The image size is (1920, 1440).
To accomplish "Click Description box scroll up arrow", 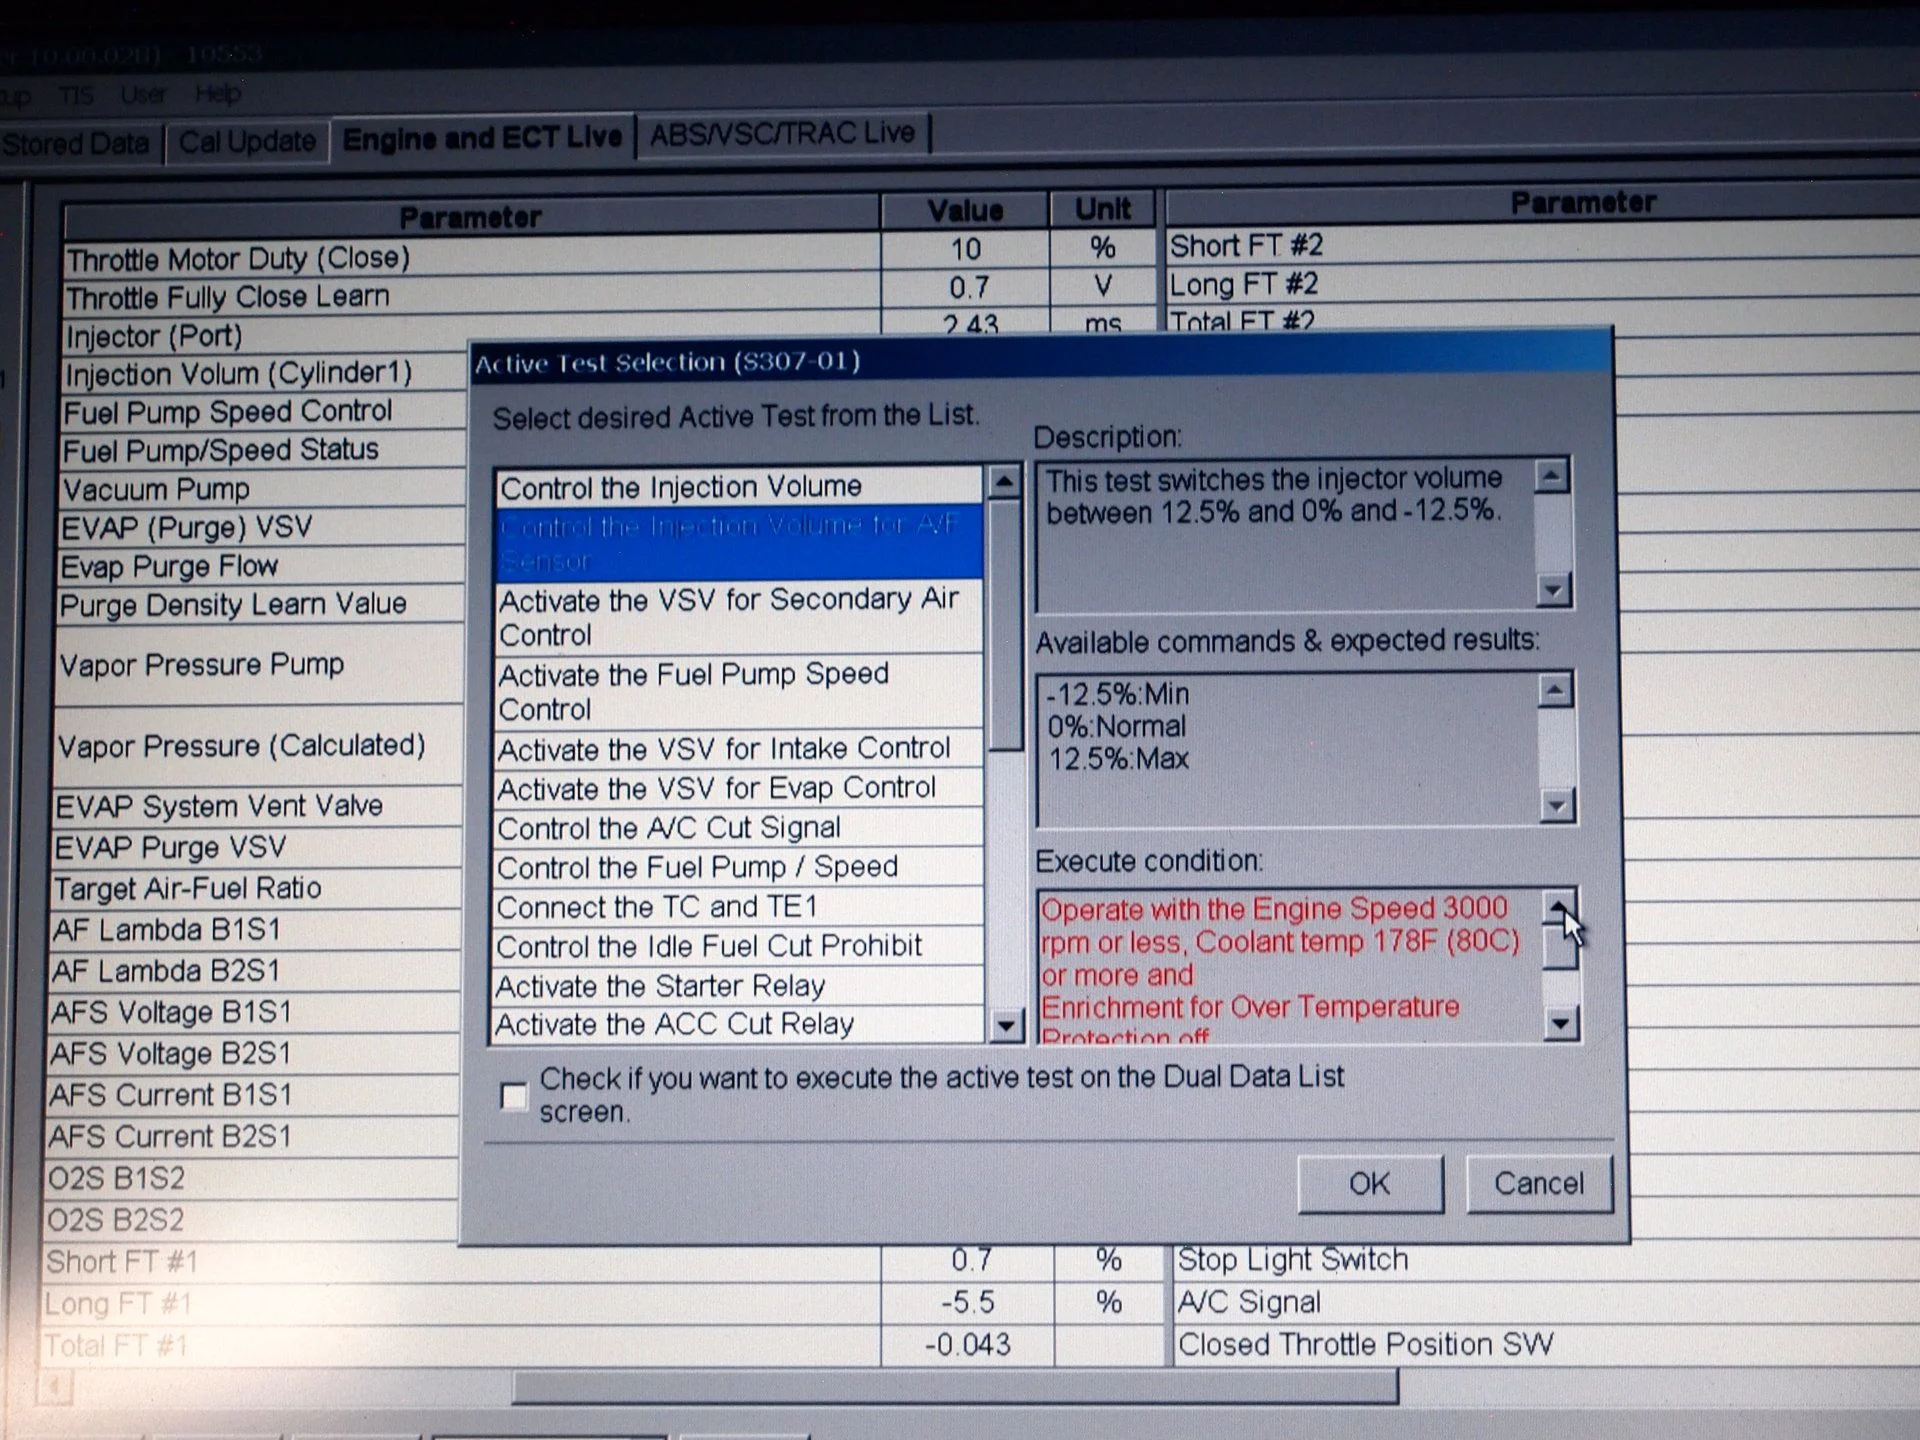I will pos(1551,476).
